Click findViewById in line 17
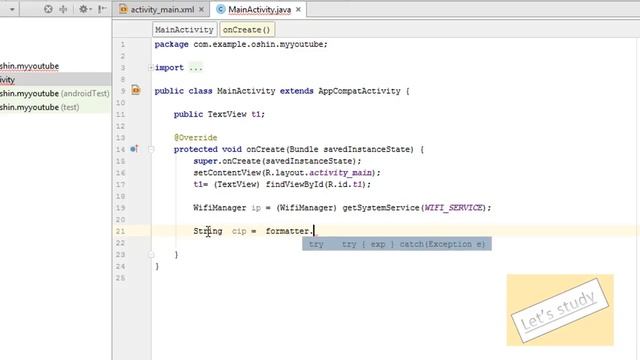The image size is (640, 360). click(295, 184)
